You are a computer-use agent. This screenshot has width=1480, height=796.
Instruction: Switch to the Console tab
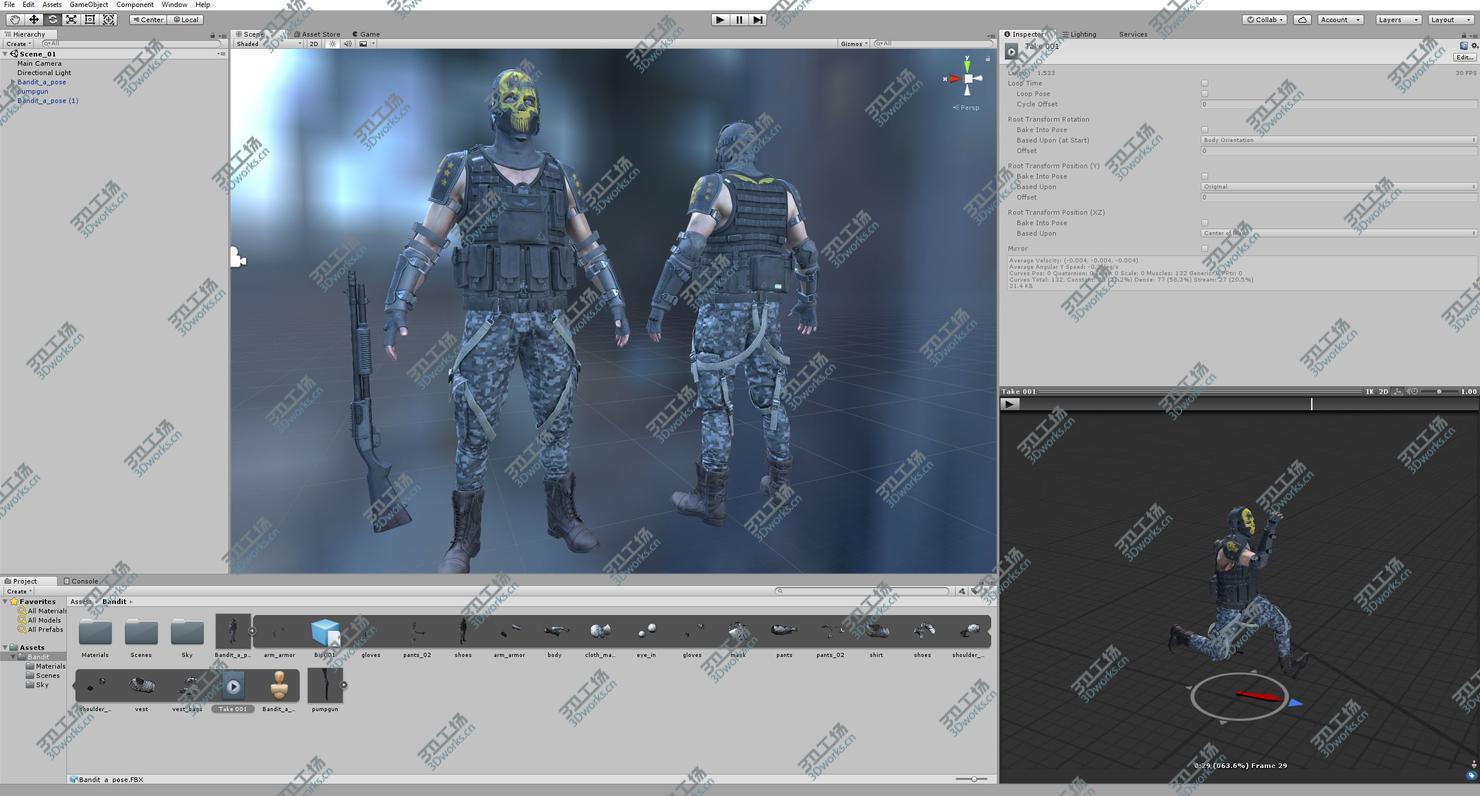pyautogui.click(x=81, y=581)
